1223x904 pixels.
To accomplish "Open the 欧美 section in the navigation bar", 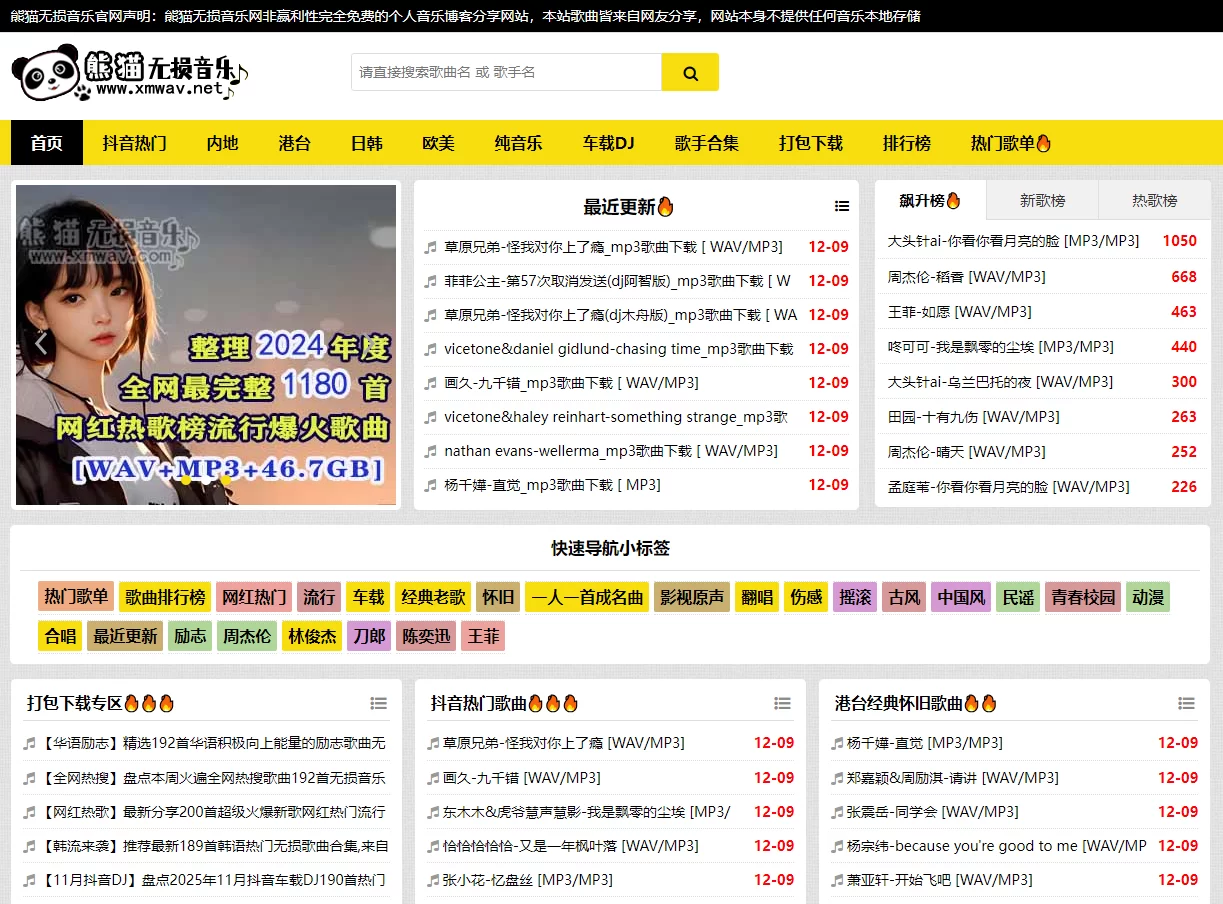I will [438, 143].
